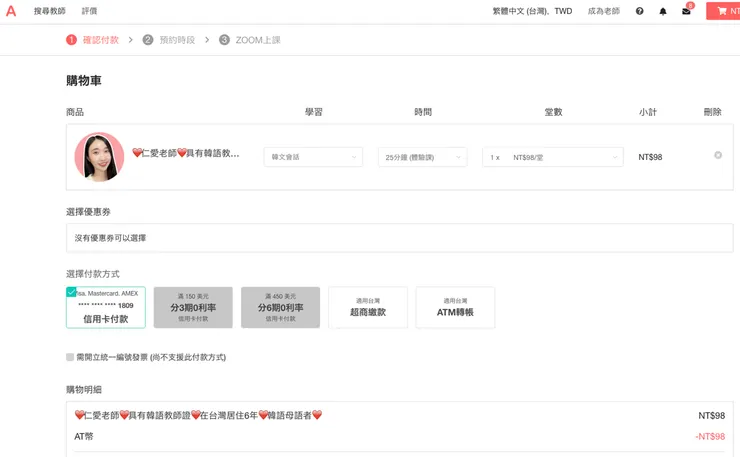Viewport: 740px width, 457px height.
Task: Click the 購物明細 heading
Action: 84,389
